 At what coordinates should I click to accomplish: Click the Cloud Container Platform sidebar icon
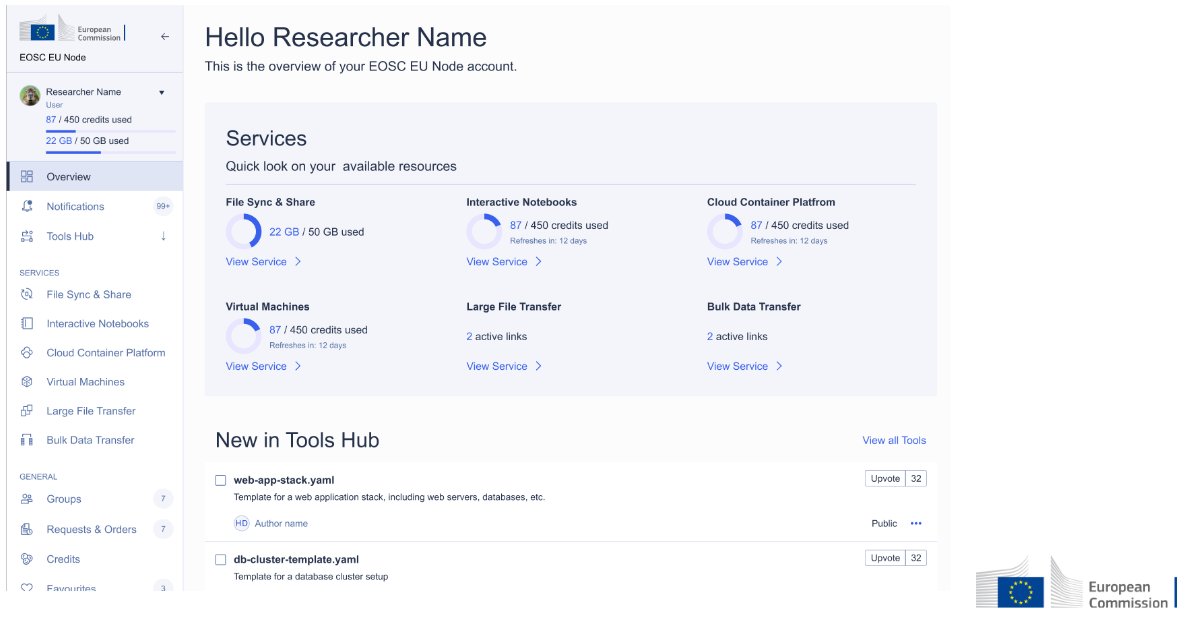[27, 352]
